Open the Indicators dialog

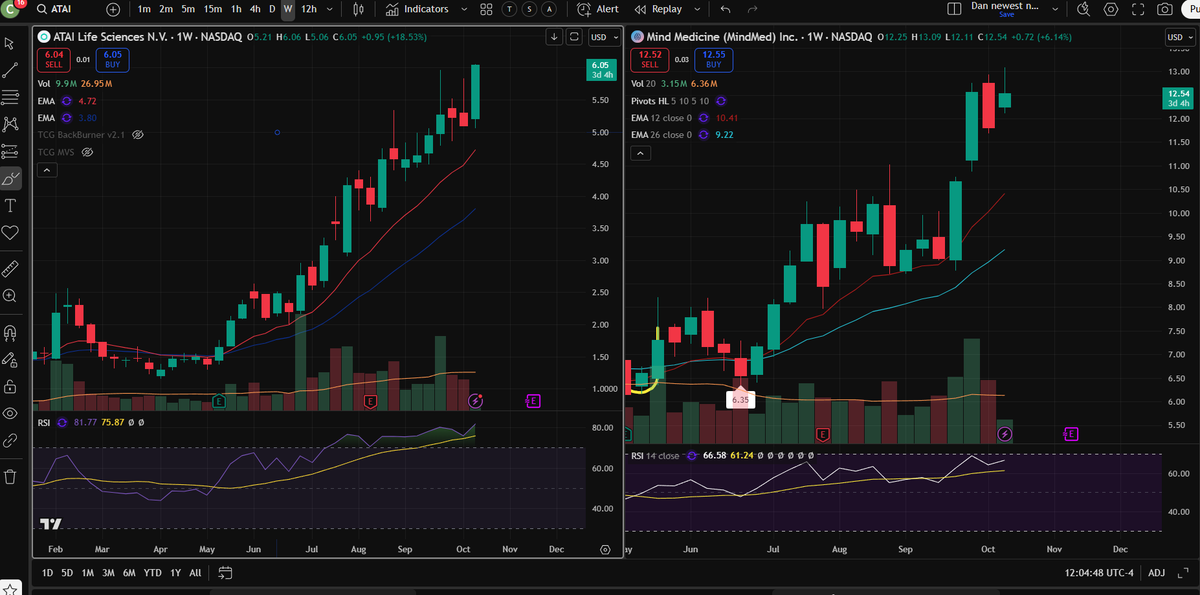(417, 9)
